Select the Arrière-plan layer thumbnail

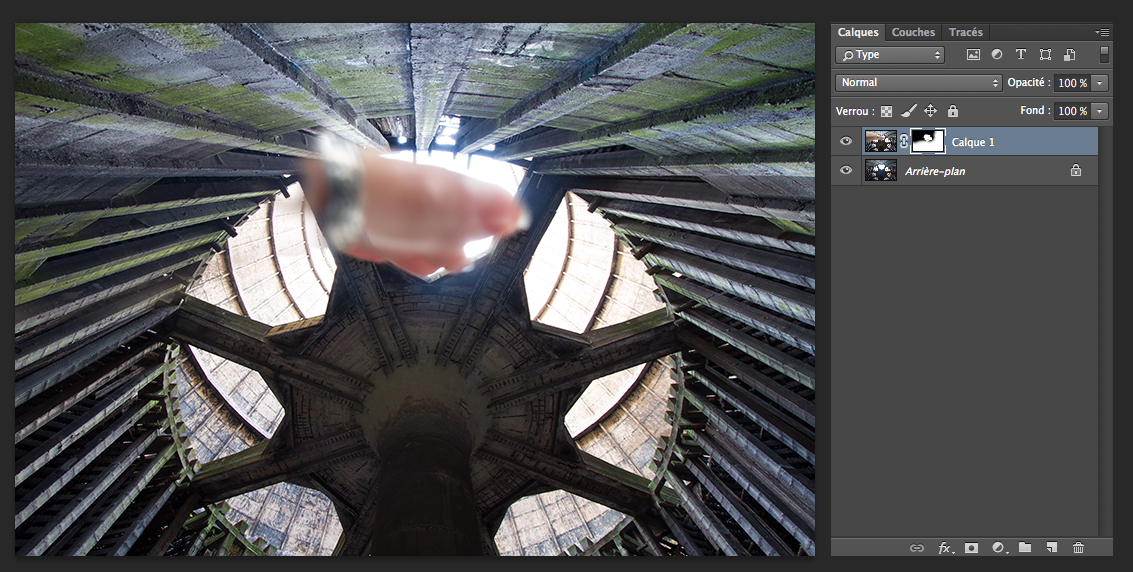point(881,170)
